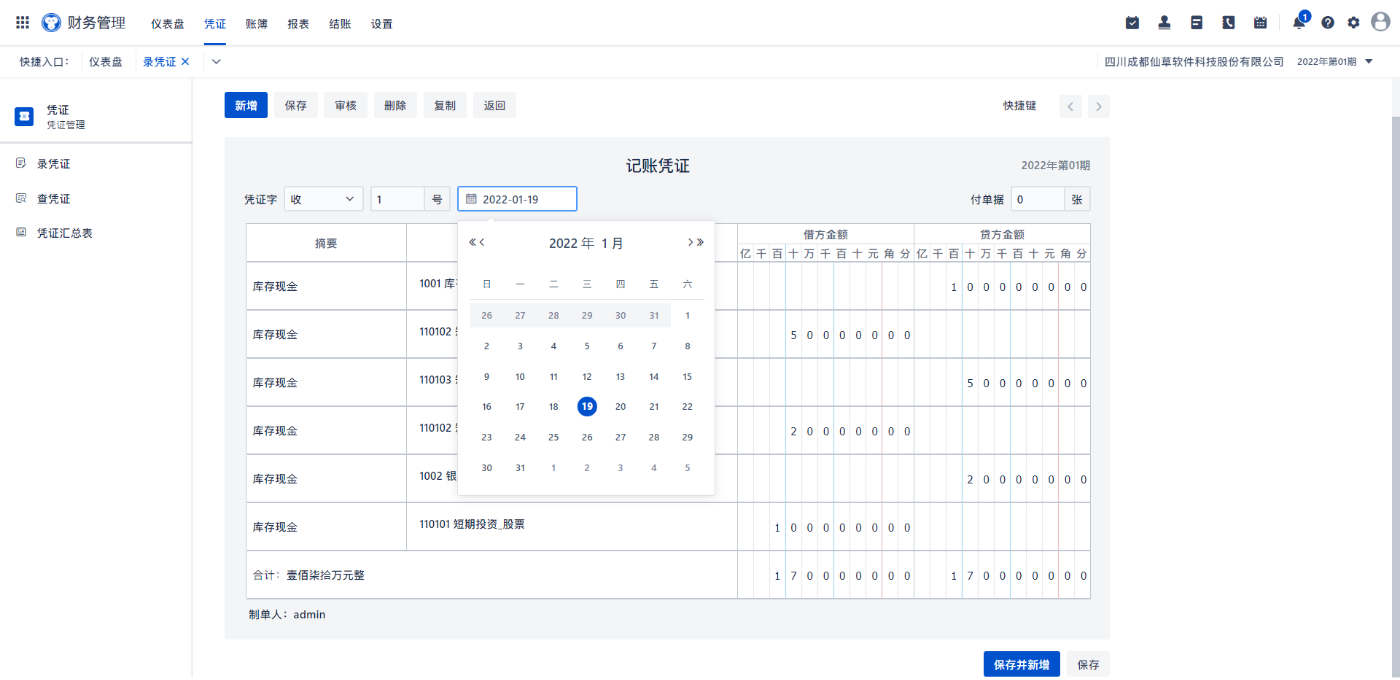Image resolution: width=1400 pixels, height=680 pixels.
Task: Open 查凭证 from the sidebar
Action: pos(53,199)
